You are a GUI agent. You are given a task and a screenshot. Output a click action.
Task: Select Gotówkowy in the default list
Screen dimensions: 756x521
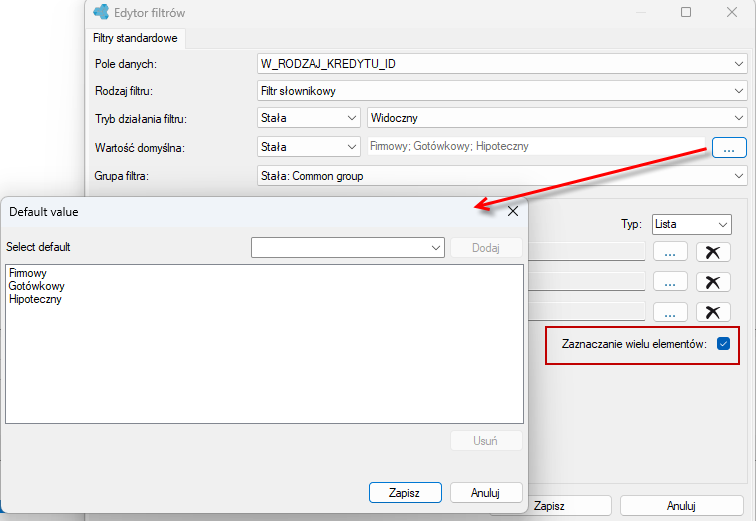[36, 286]
